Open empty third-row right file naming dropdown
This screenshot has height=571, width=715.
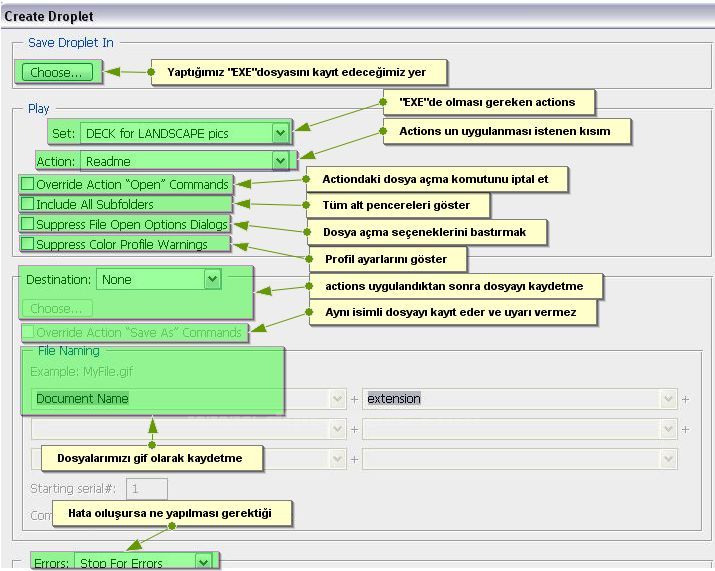tap(520, 459)
